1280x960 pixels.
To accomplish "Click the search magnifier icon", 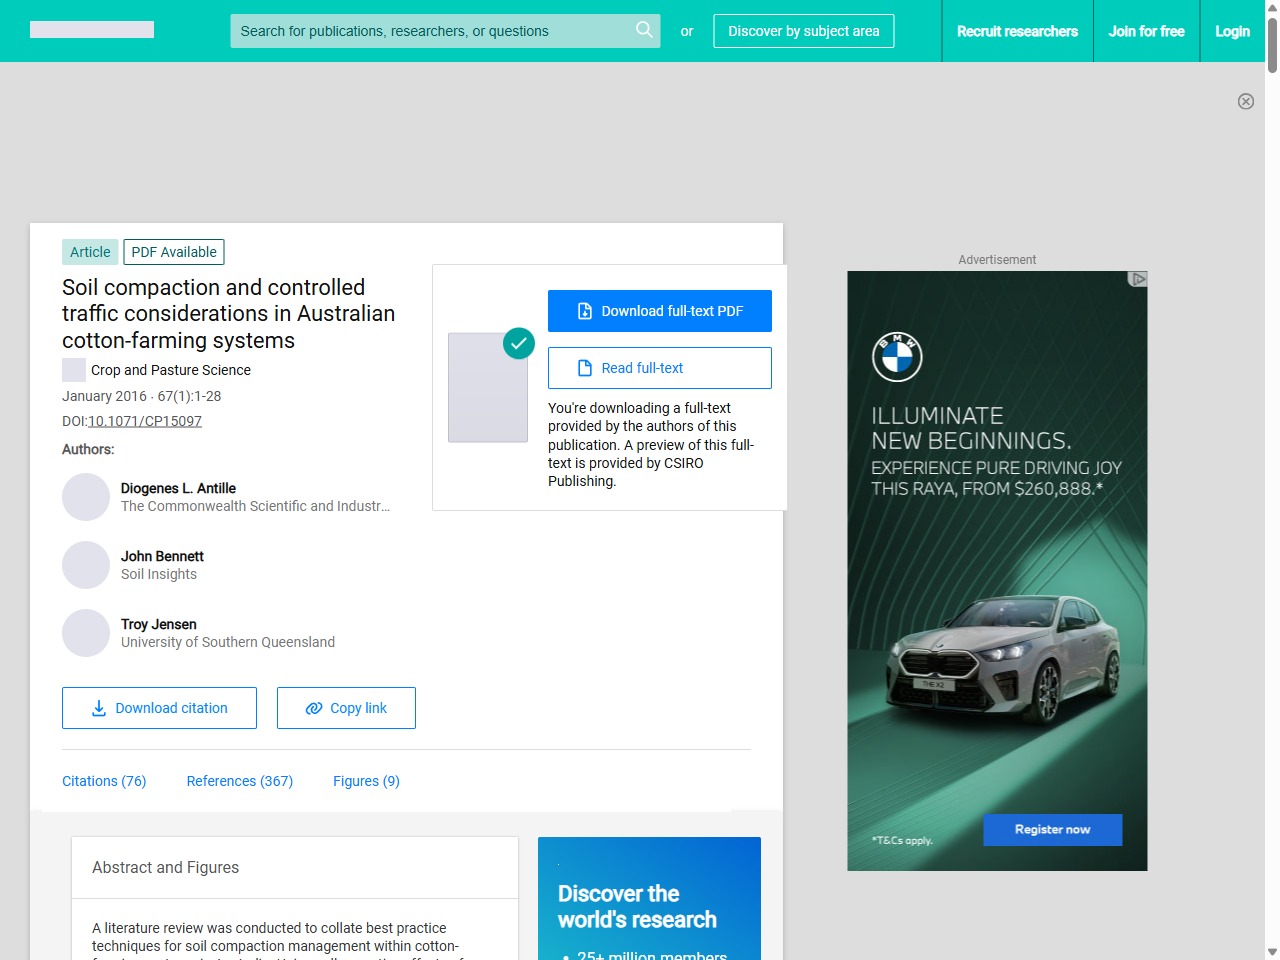I will pyautogui.click(x=644, y=30).
